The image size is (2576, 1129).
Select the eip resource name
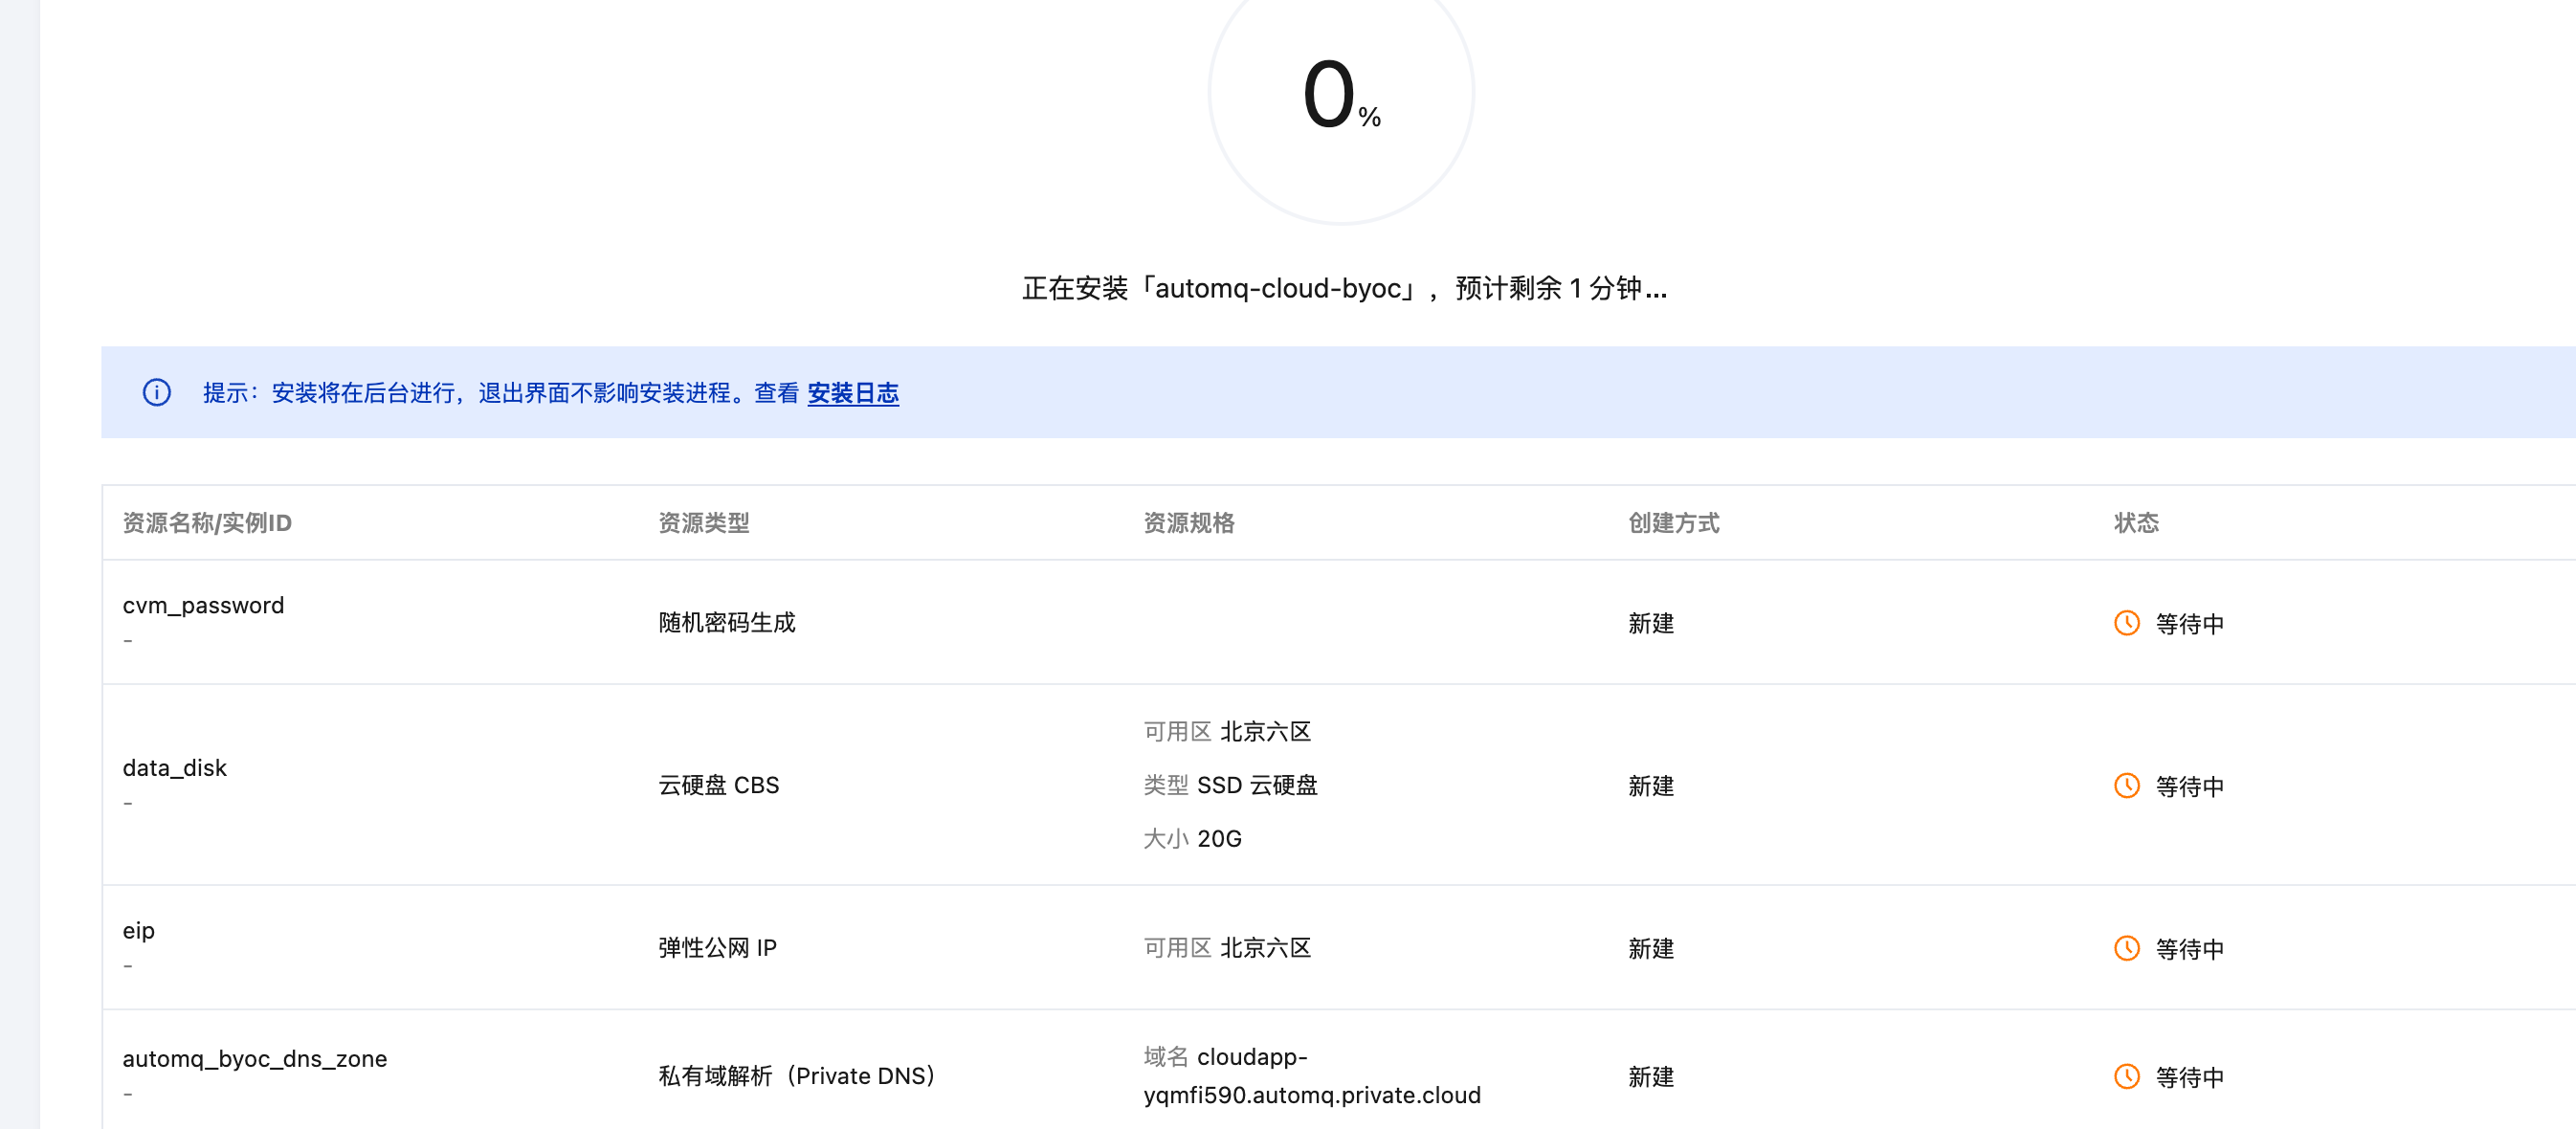[x=138, y=930]
